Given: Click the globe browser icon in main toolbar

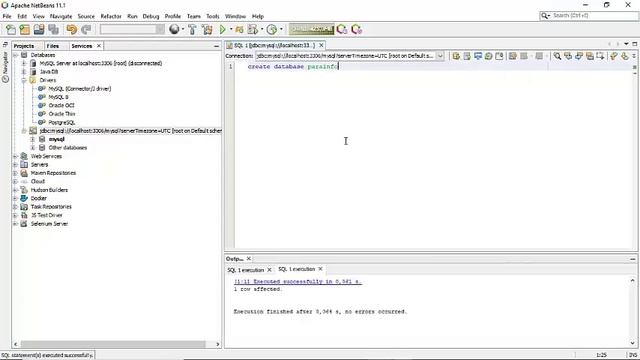Looking at the screenshot, I should pyautogui.click(x=174, y=29).
